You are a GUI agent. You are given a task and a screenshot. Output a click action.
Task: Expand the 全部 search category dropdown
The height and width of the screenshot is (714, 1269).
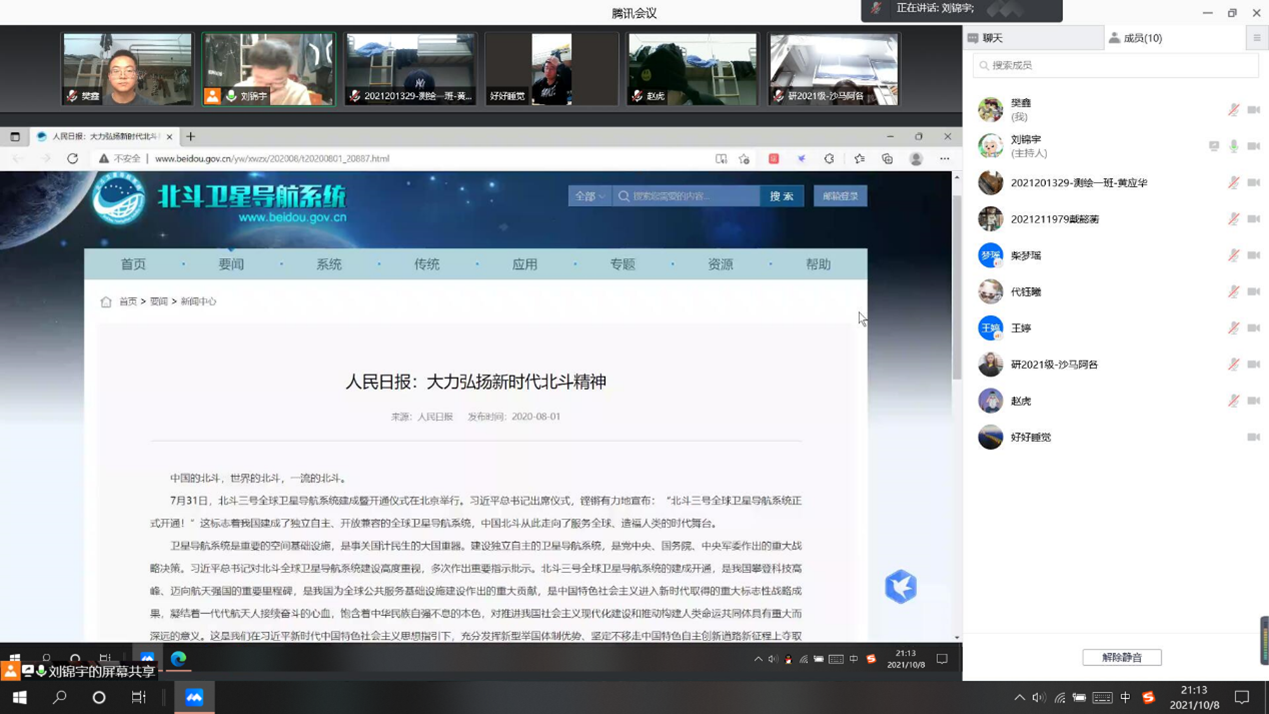tap(589, 196)
